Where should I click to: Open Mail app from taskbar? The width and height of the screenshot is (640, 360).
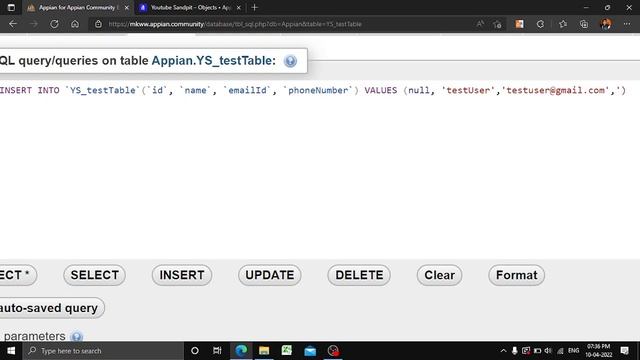[310, 351]
